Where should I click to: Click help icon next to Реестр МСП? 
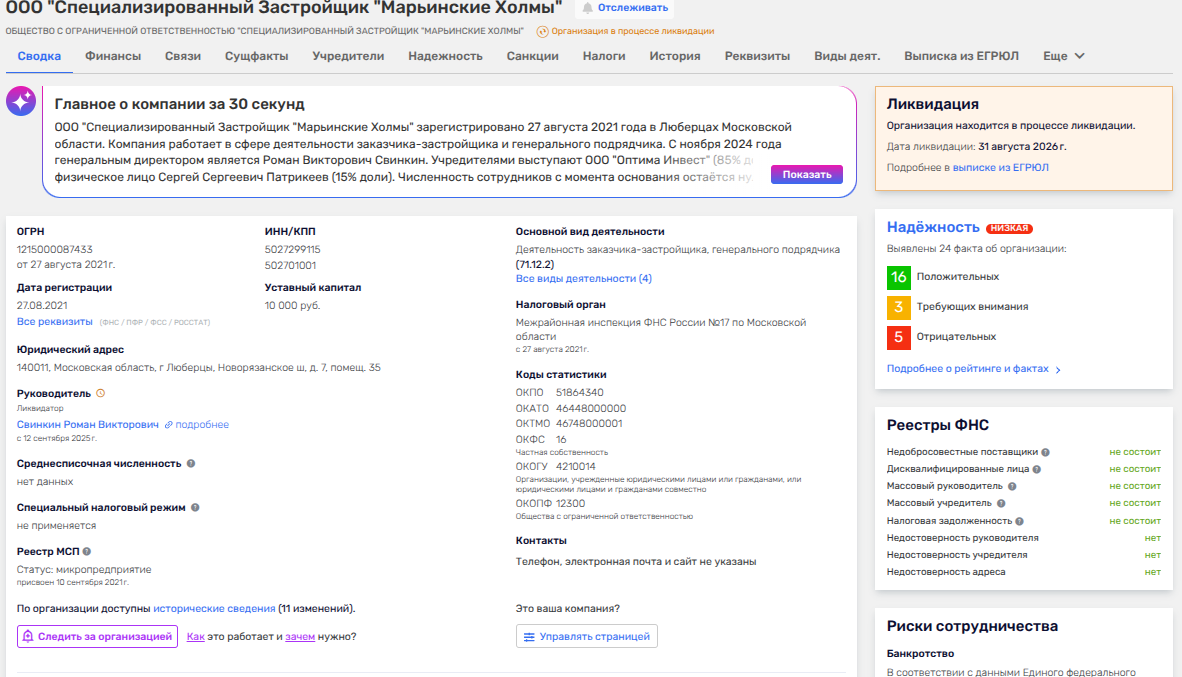pos(87,551)
